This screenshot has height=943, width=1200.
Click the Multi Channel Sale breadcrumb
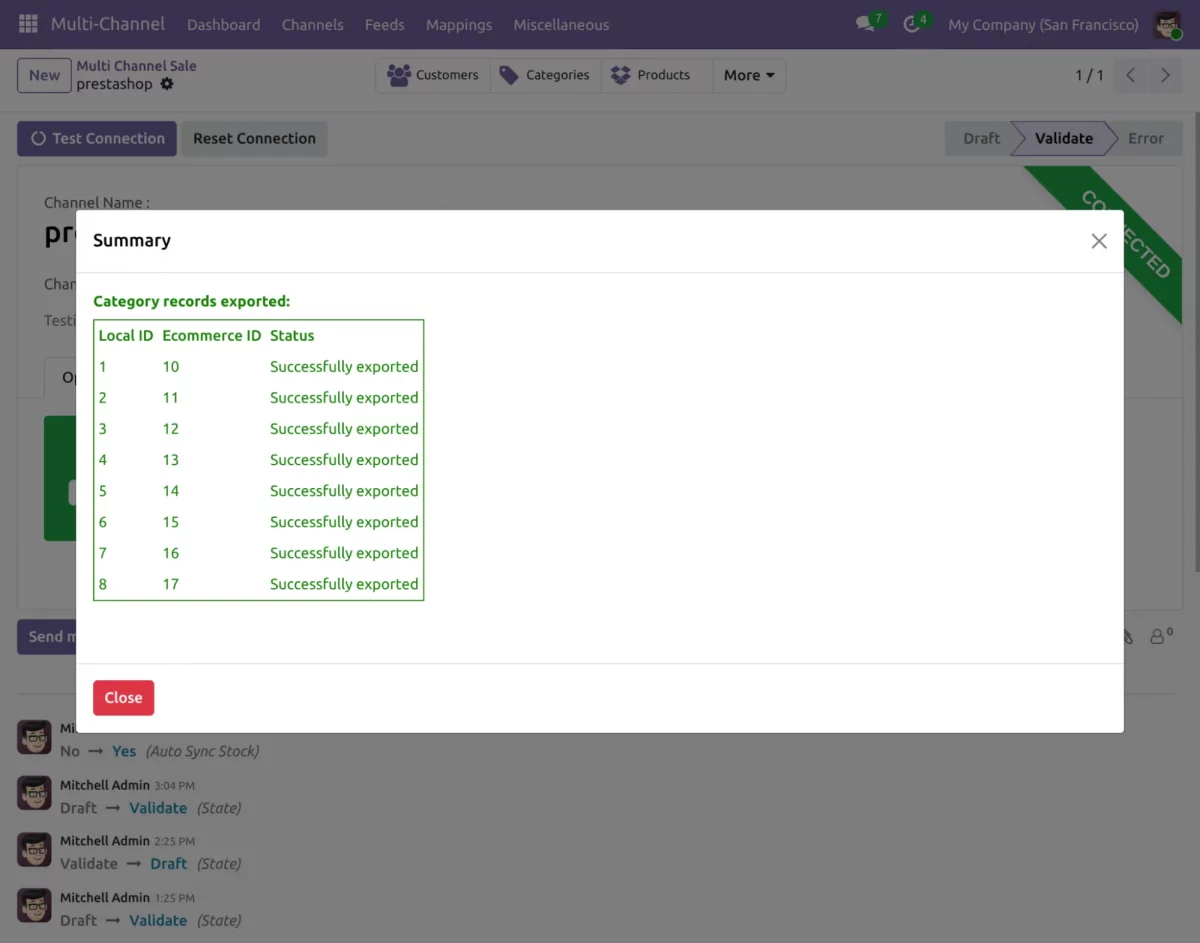pyautogui.click(x=136, y=66)
